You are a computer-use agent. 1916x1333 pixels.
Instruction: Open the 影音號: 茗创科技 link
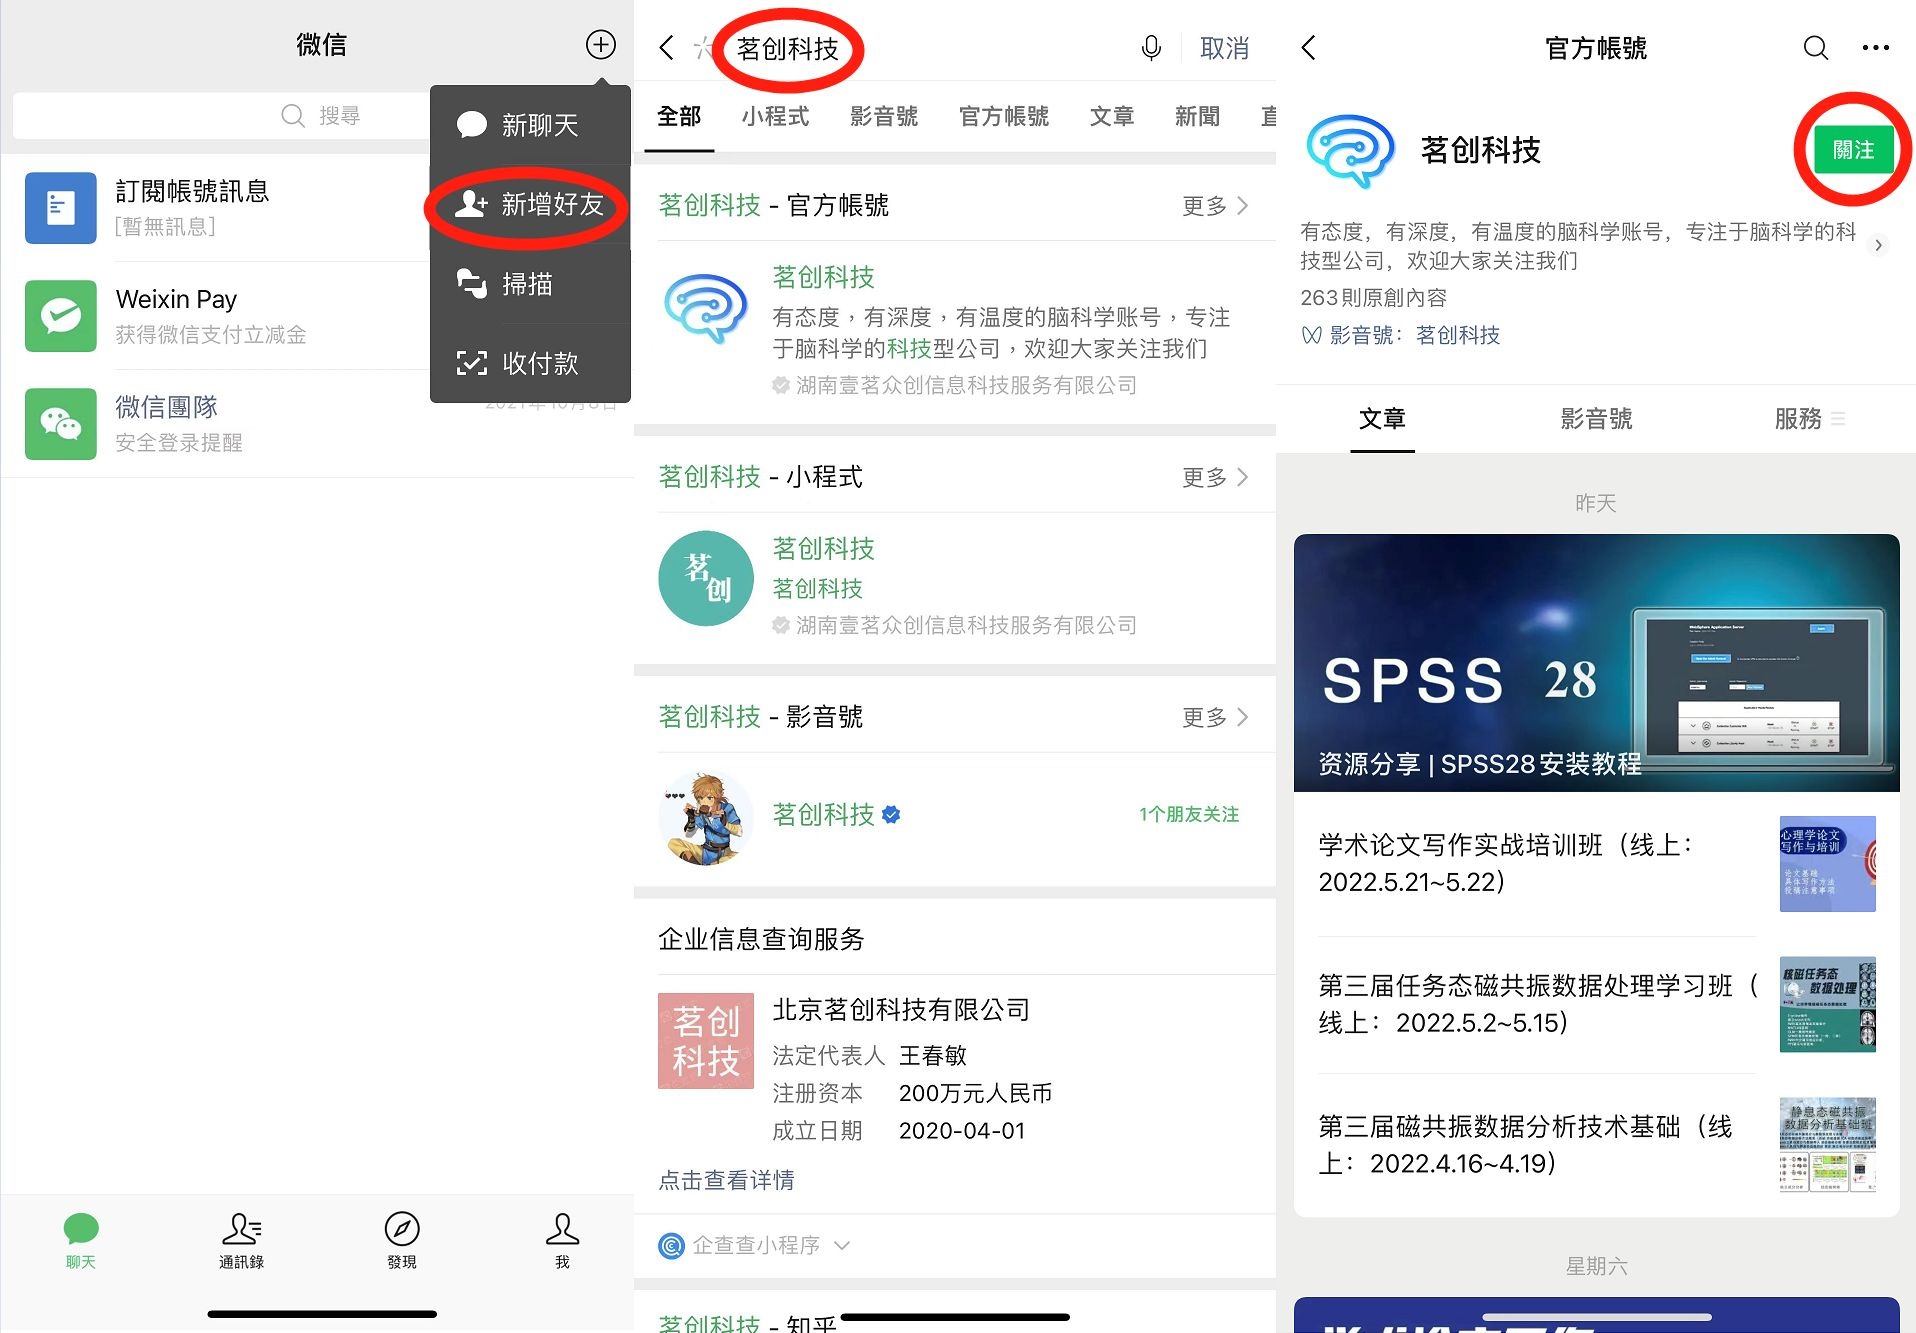pyautogui.click(x=1400, y=336)
